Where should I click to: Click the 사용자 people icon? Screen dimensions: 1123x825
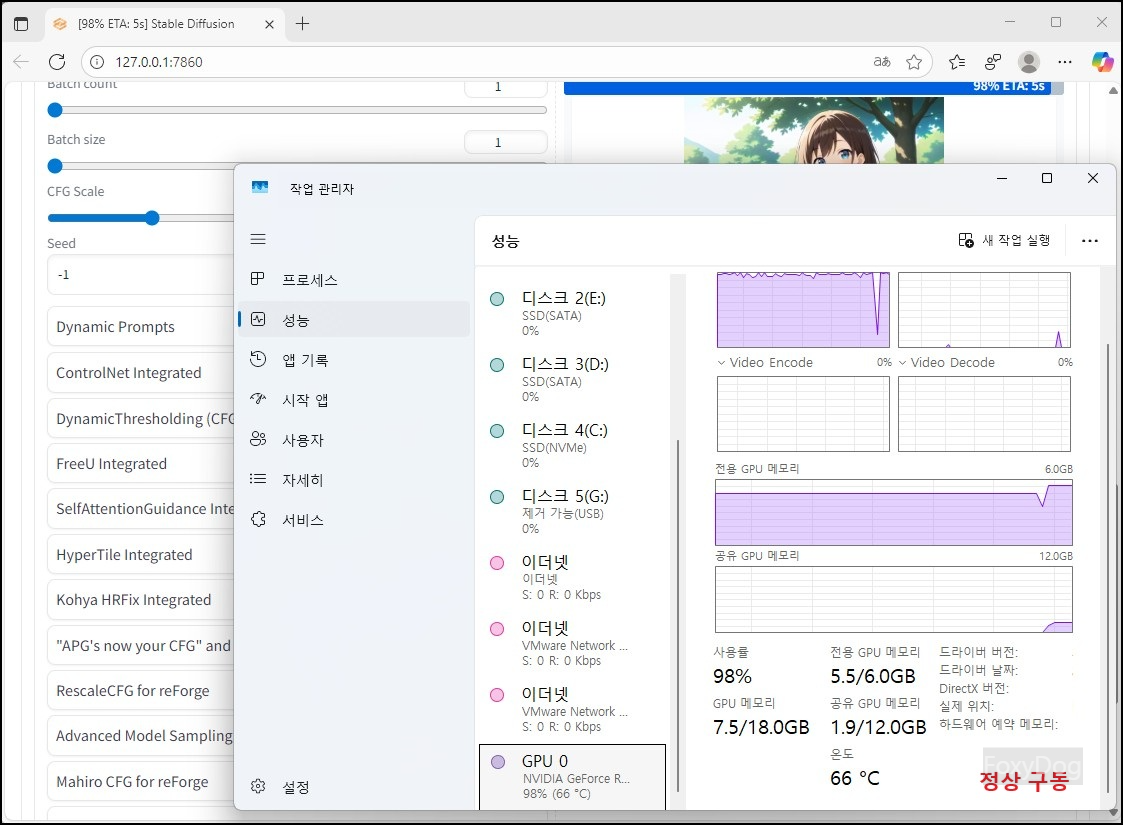(x=258, y=439)
